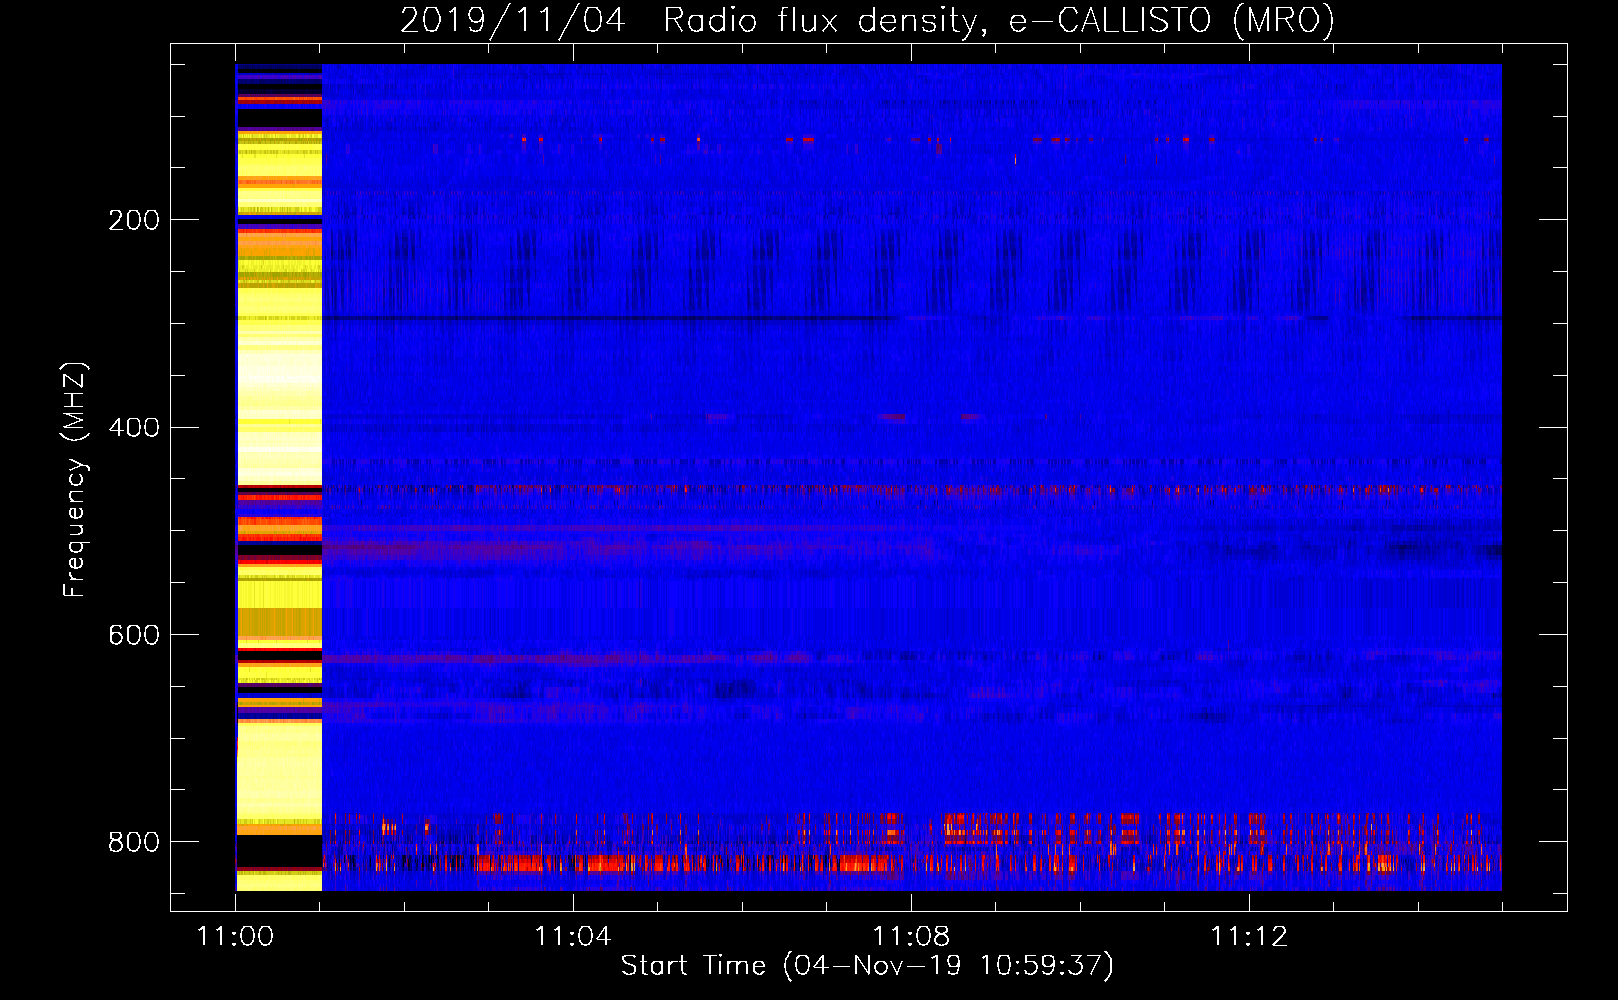Click the '11:04' time tick label

tap(573, 937)
